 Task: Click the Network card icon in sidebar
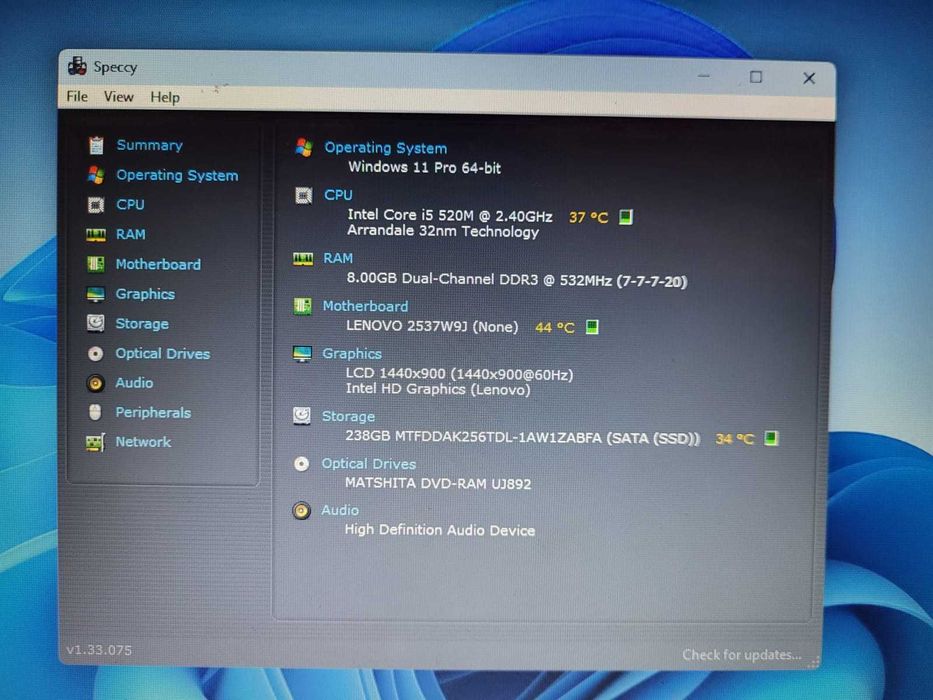pos(95,442)
